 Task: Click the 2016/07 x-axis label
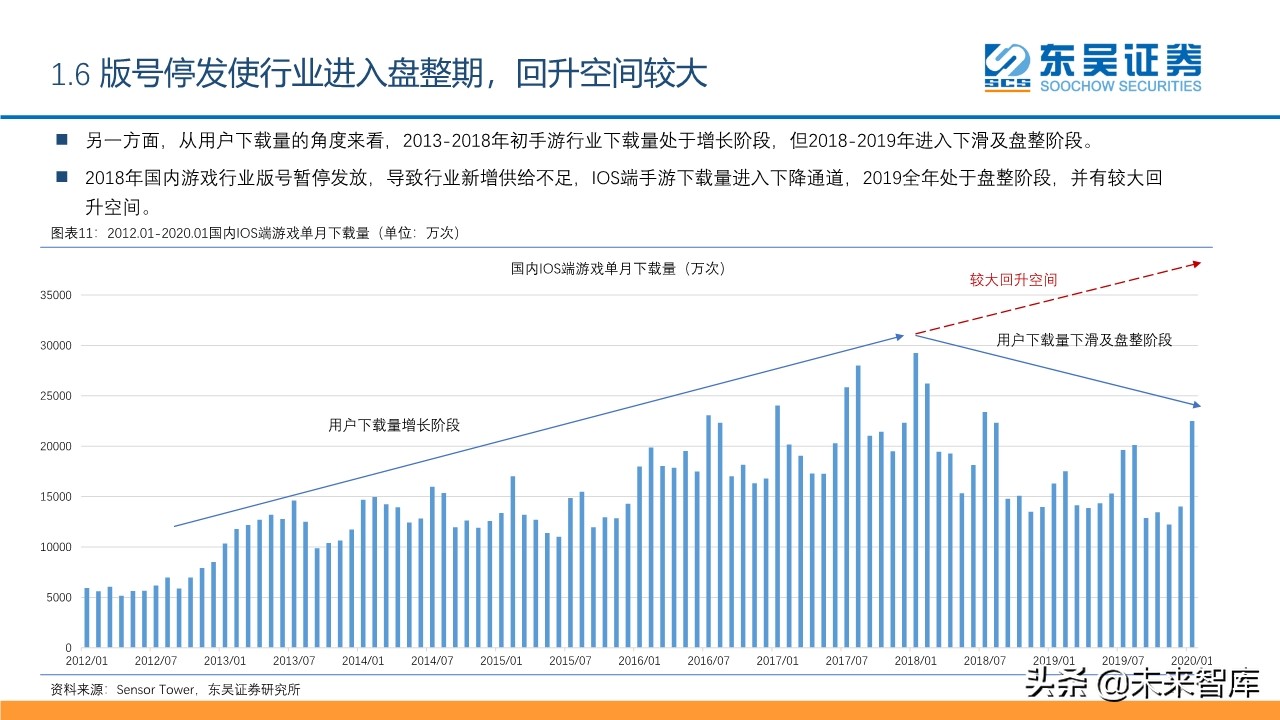(x=708, y=661)
